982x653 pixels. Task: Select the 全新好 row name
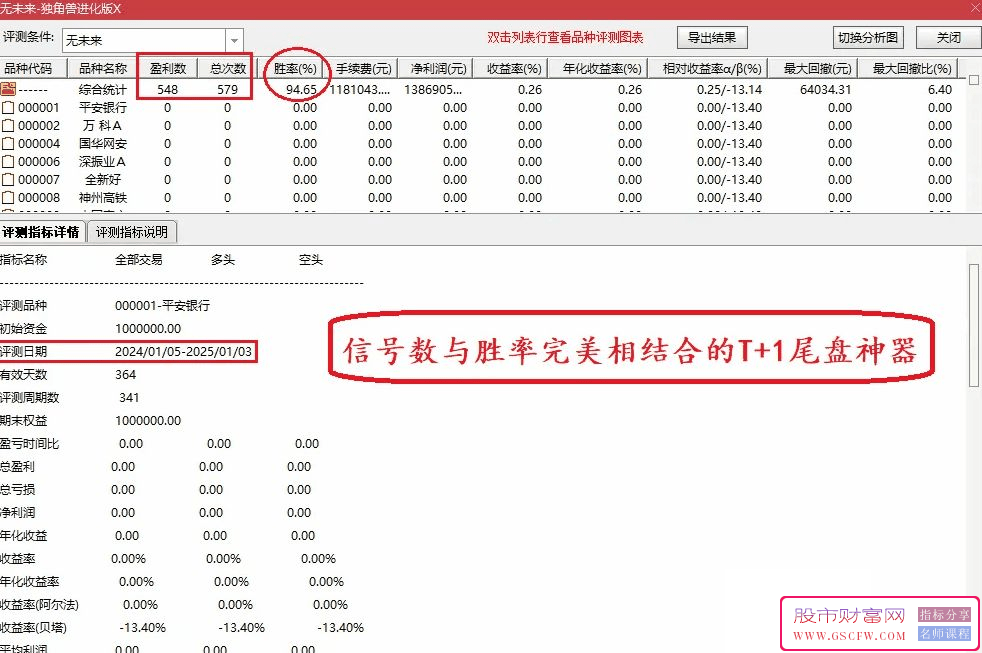click(x=103, y=180)
